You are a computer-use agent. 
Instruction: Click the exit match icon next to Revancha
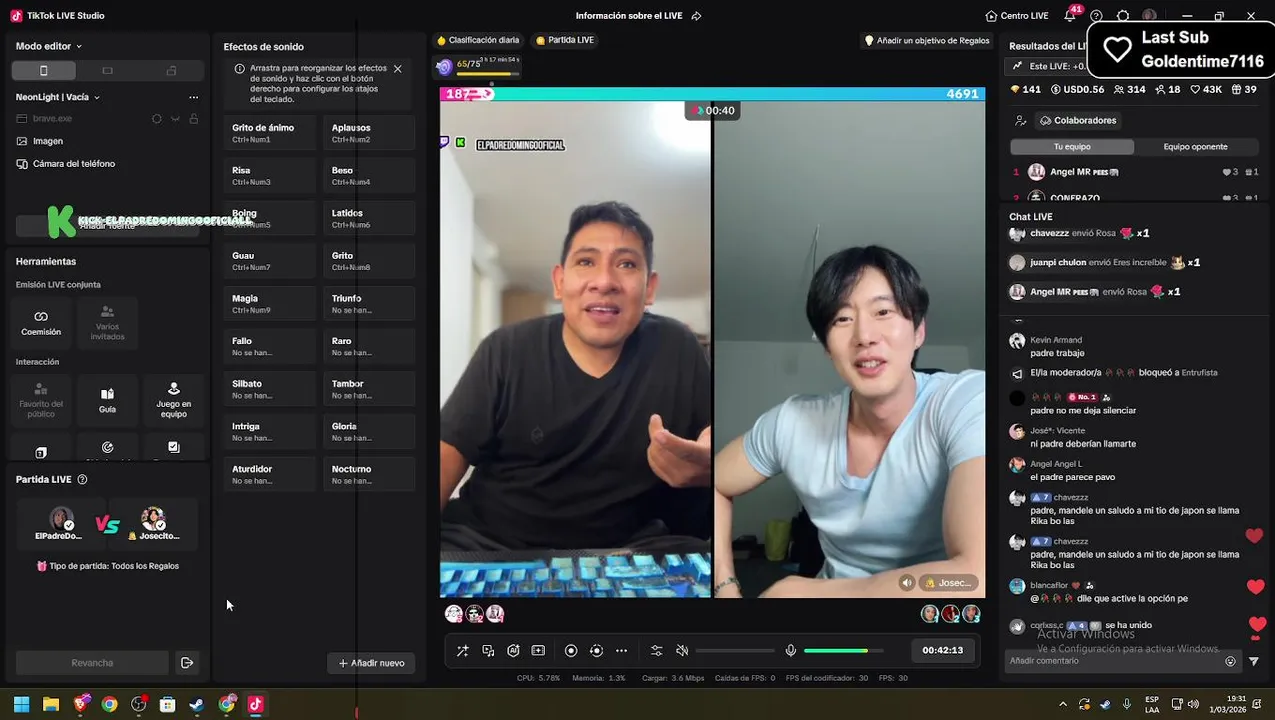187,663
